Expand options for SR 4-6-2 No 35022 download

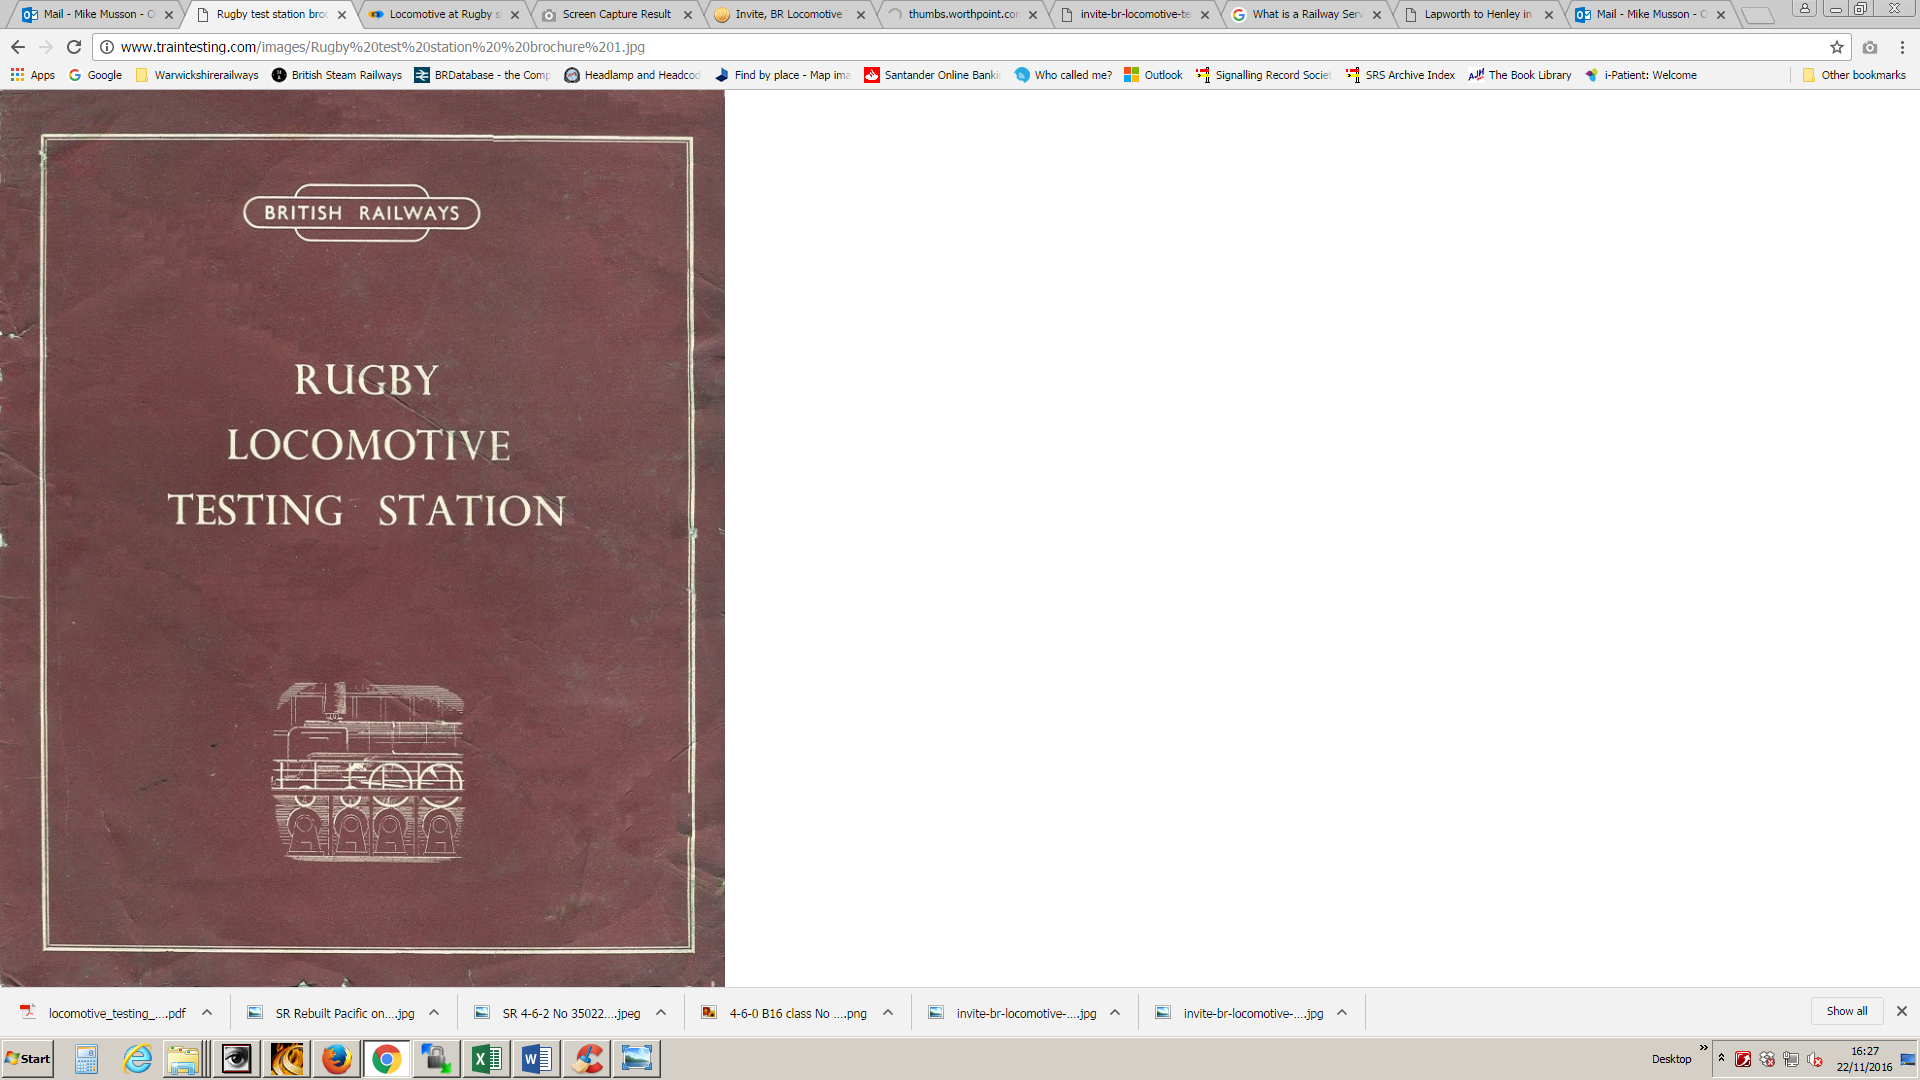coord(661,1013)
